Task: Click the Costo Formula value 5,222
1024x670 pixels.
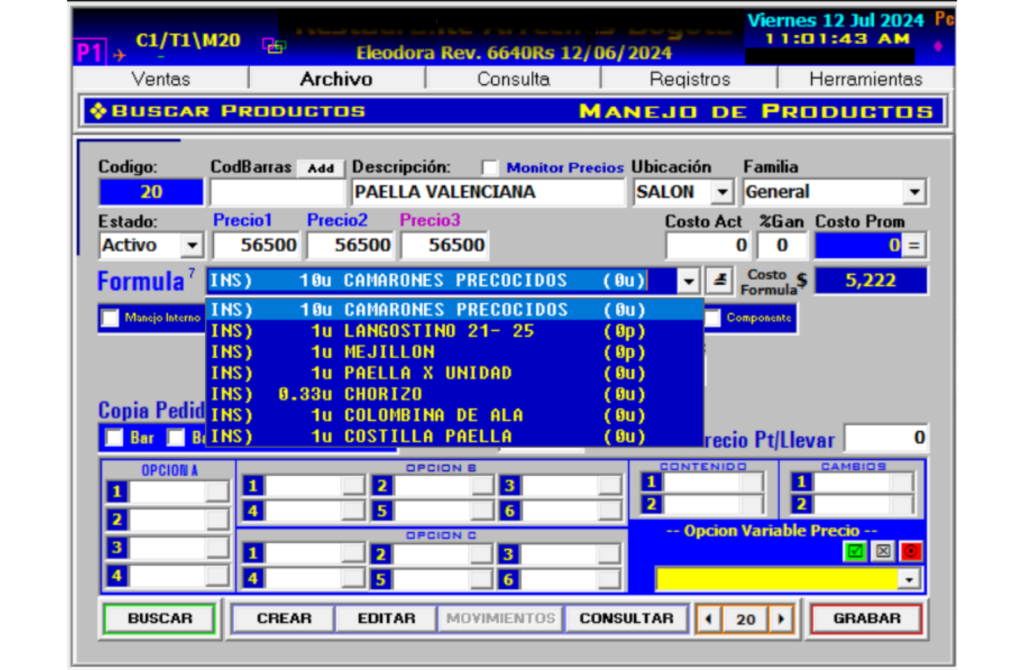Action: (x=871, y=281)
